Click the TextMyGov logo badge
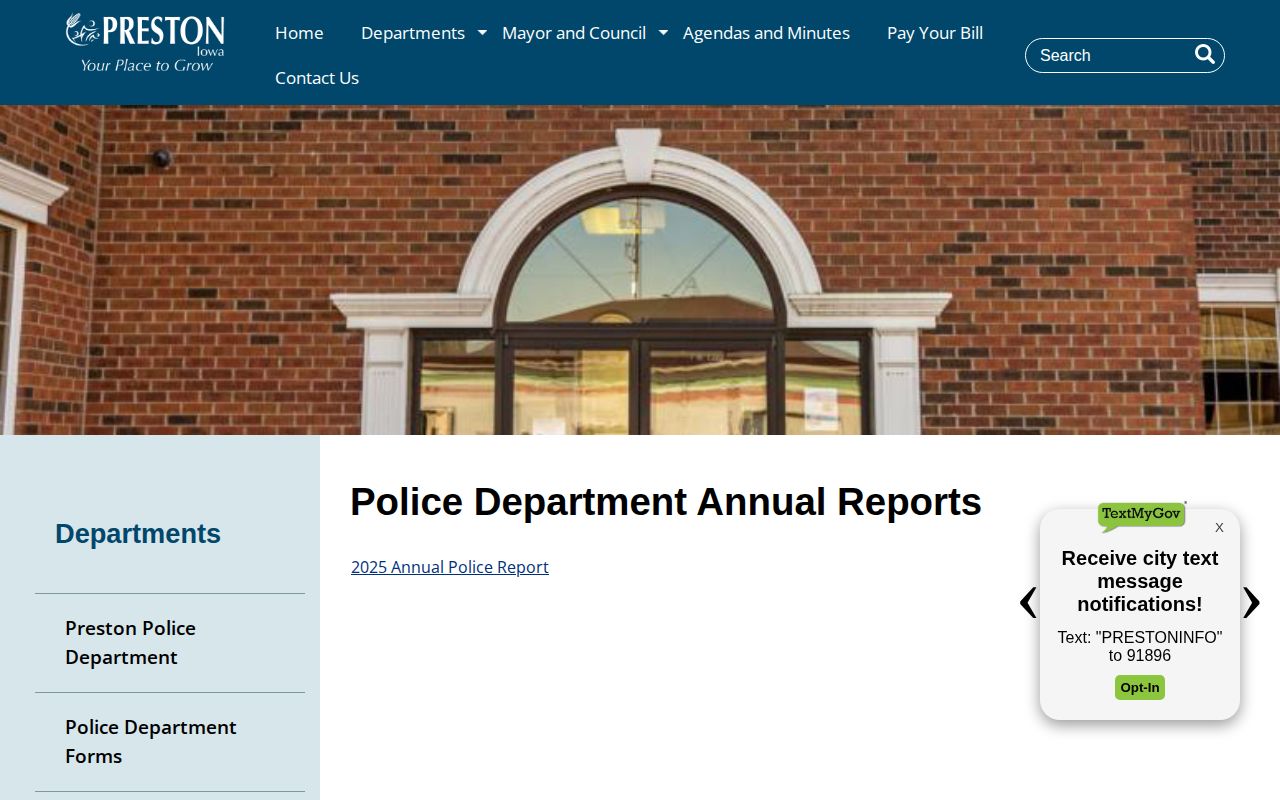The image size is (1280, 800). tap(1141, 515)
